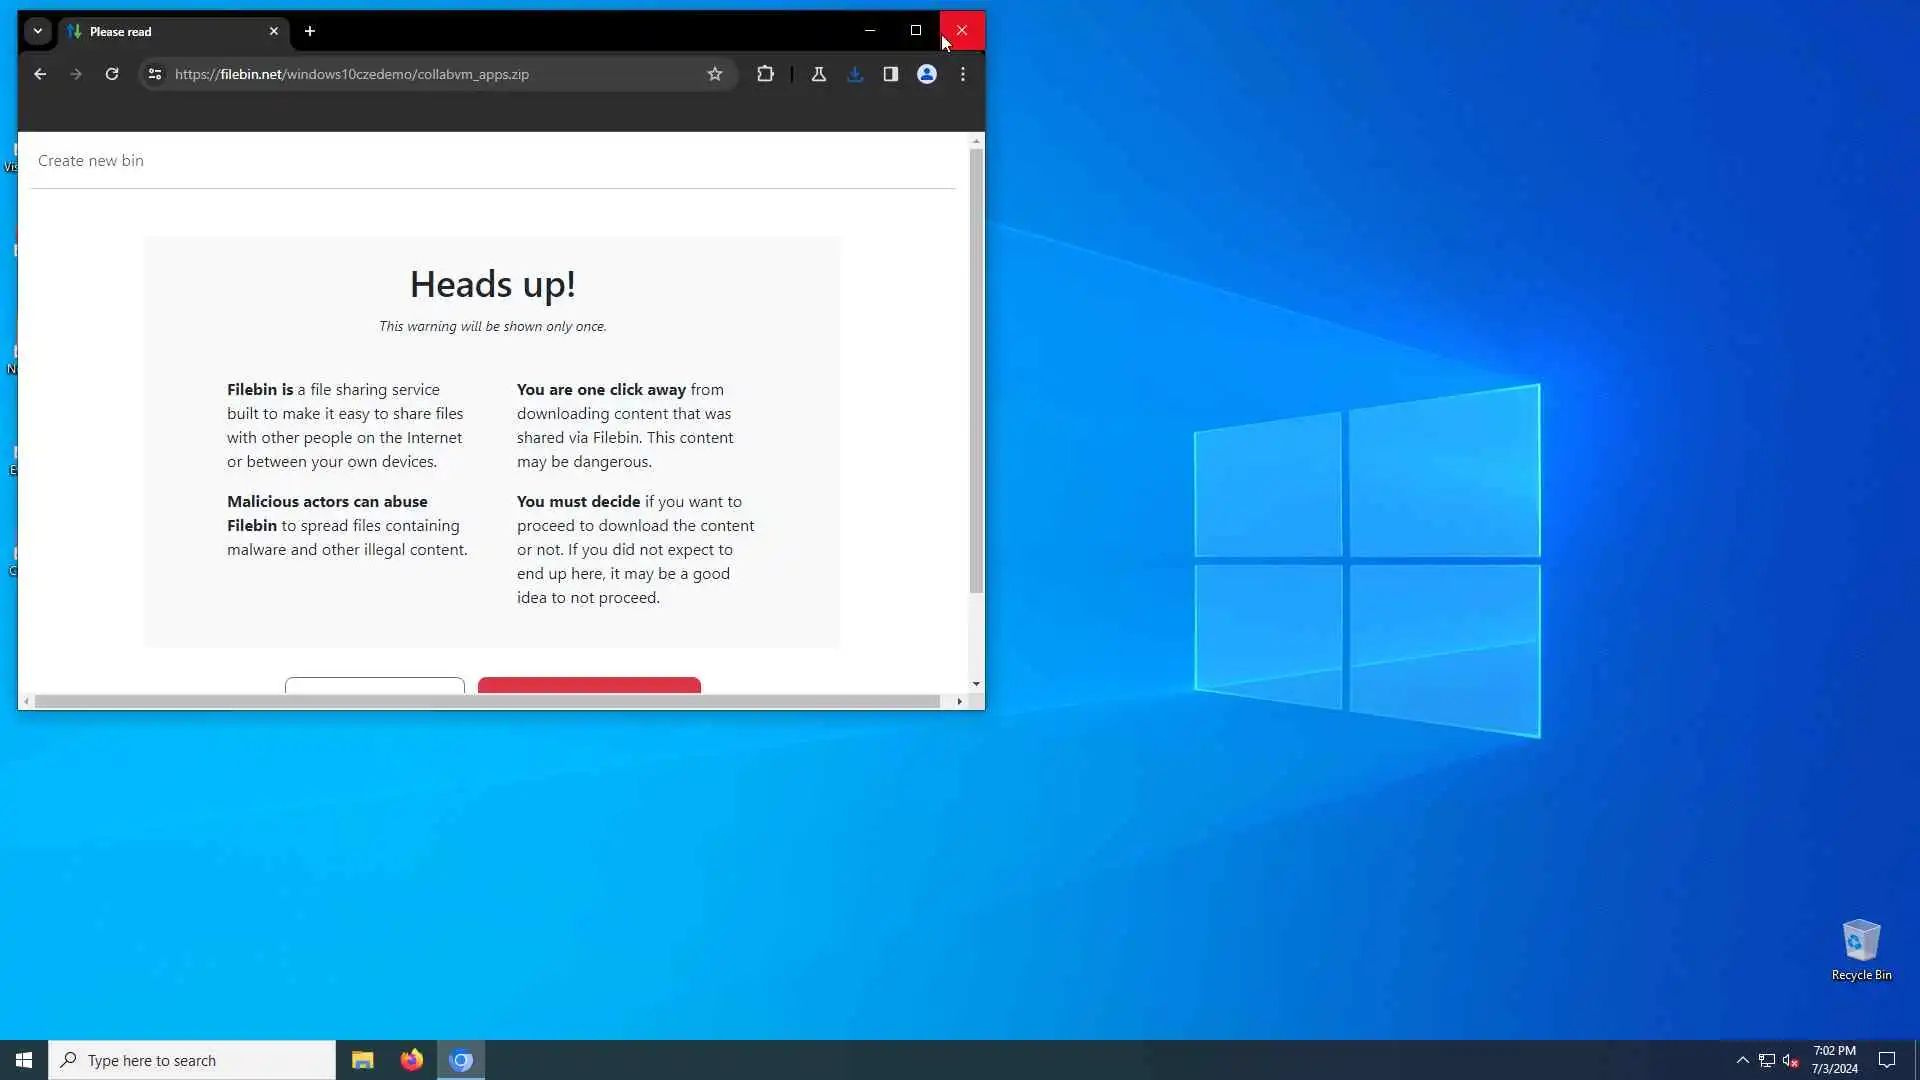1920x1080 pixels.
Task: Expand the tab search dropdown
Action: coord(38,31)
